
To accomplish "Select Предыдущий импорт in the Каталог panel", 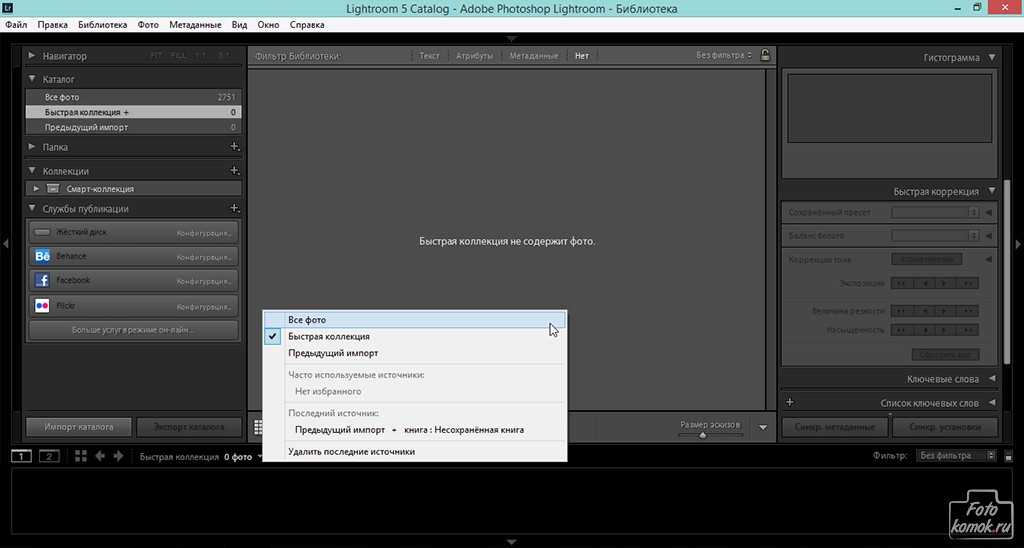I will tap(86, 128).
